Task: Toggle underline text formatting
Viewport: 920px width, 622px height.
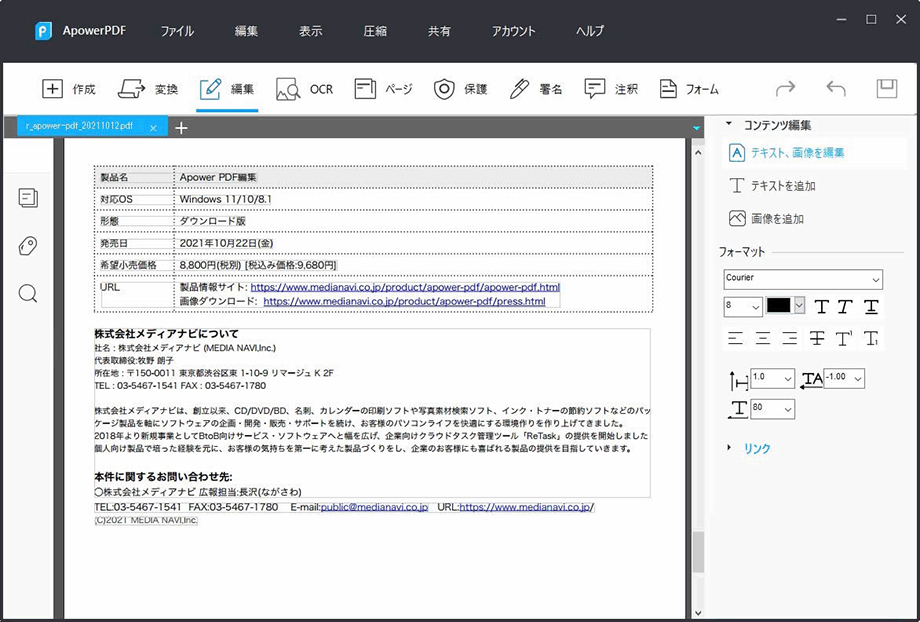Action: tap(871, 306)
